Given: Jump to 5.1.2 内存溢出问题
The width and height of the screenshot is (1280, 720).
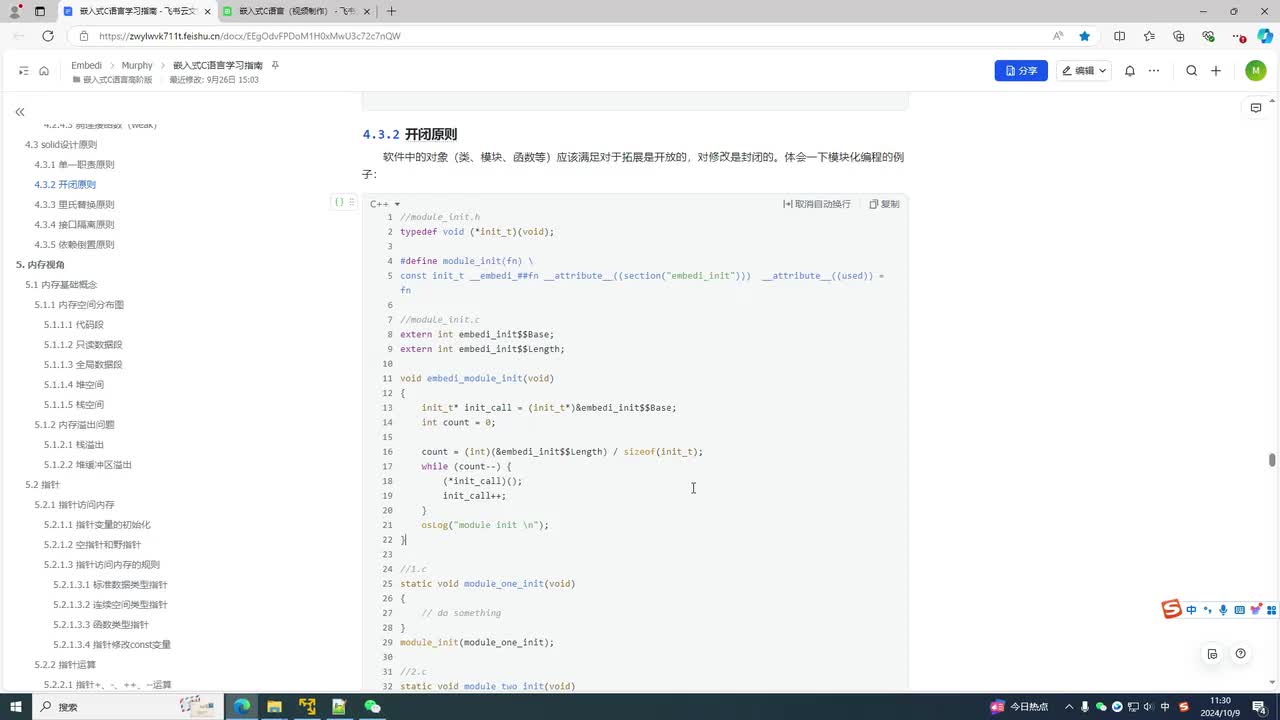Looking at the screenshot, I should pos(74,424).
